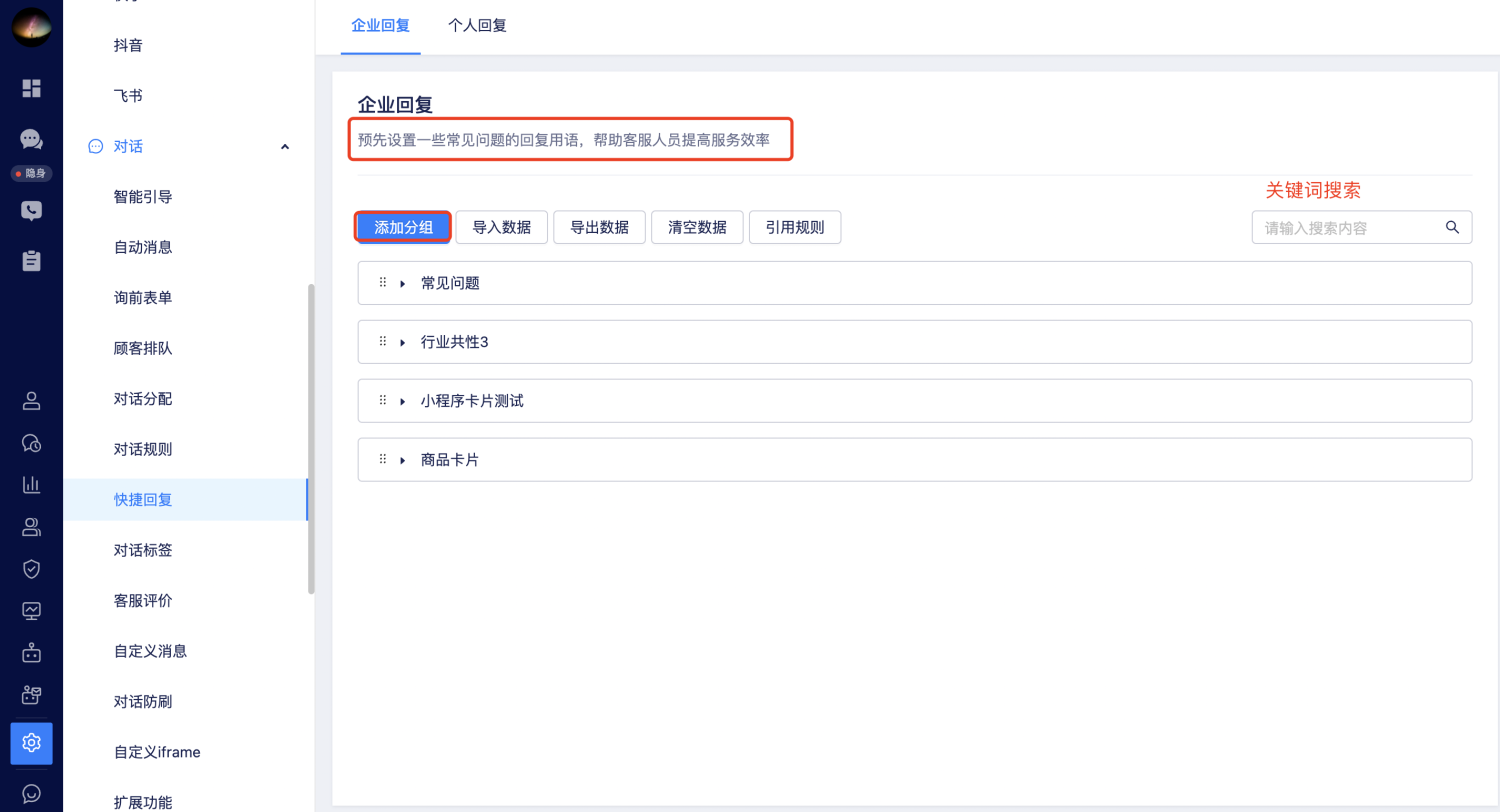
Task: Click the shield check icon
Action: click(x=31, y=569)
